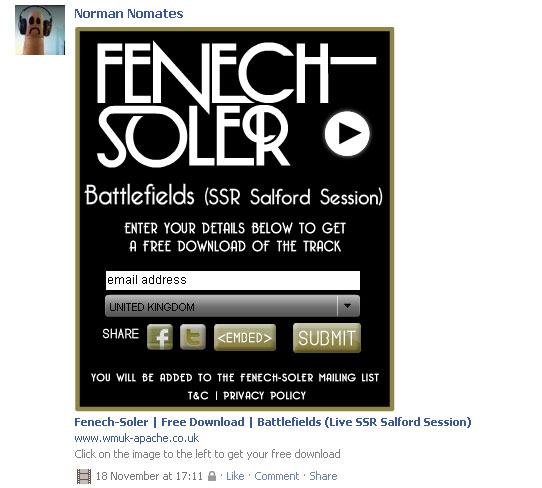Open Norman Nomates profile picture
Image resolution: width=542 pixels, height=488 pixels.
point(40,30)
